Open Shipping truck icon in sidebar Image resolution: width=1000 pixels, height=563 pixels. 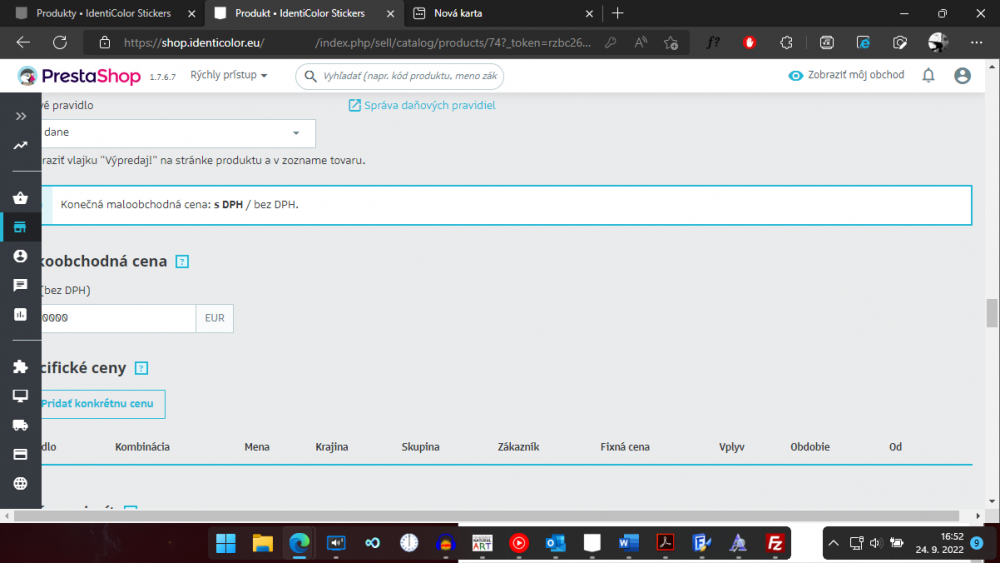coord(20,425)
